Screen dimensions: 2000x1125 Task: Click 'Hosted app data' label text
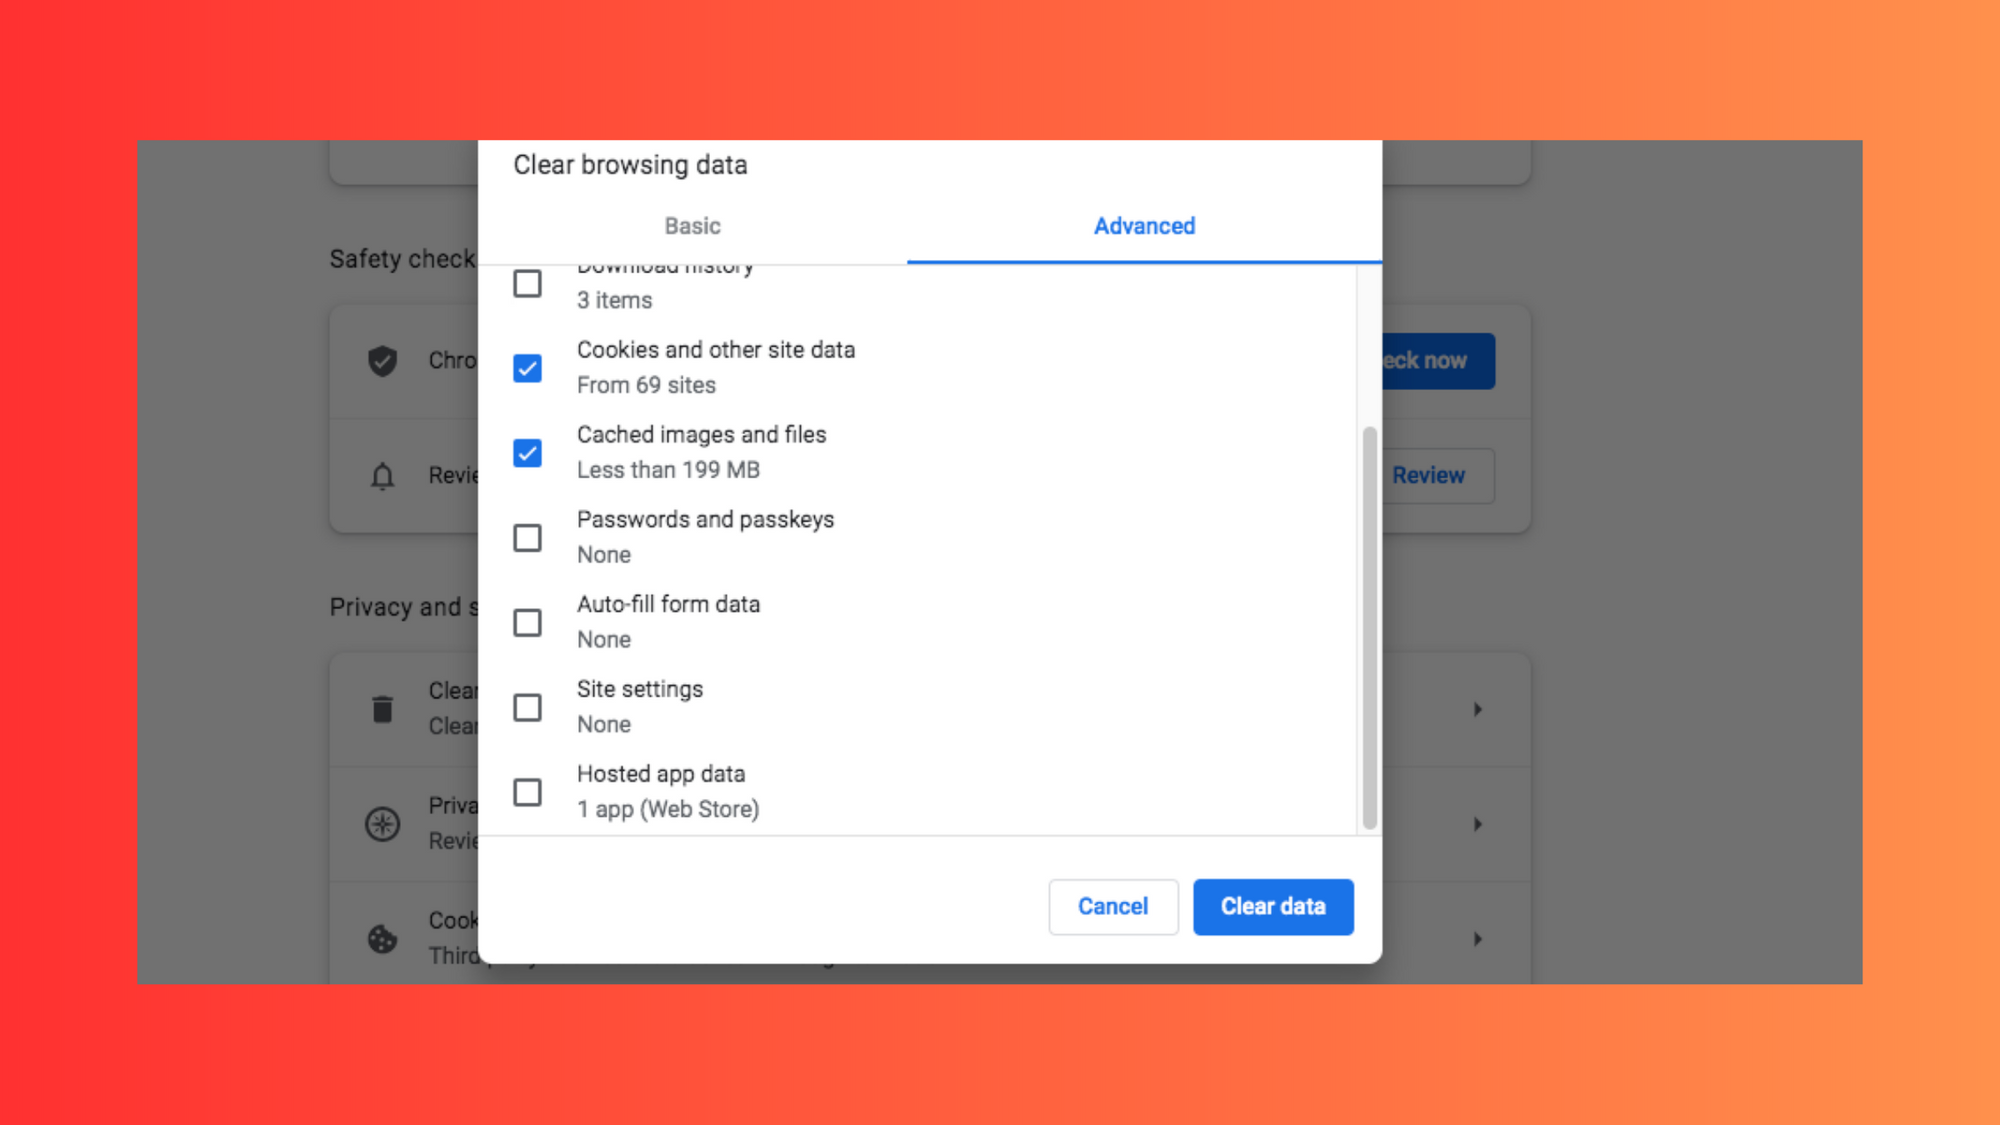pos(660,774)
